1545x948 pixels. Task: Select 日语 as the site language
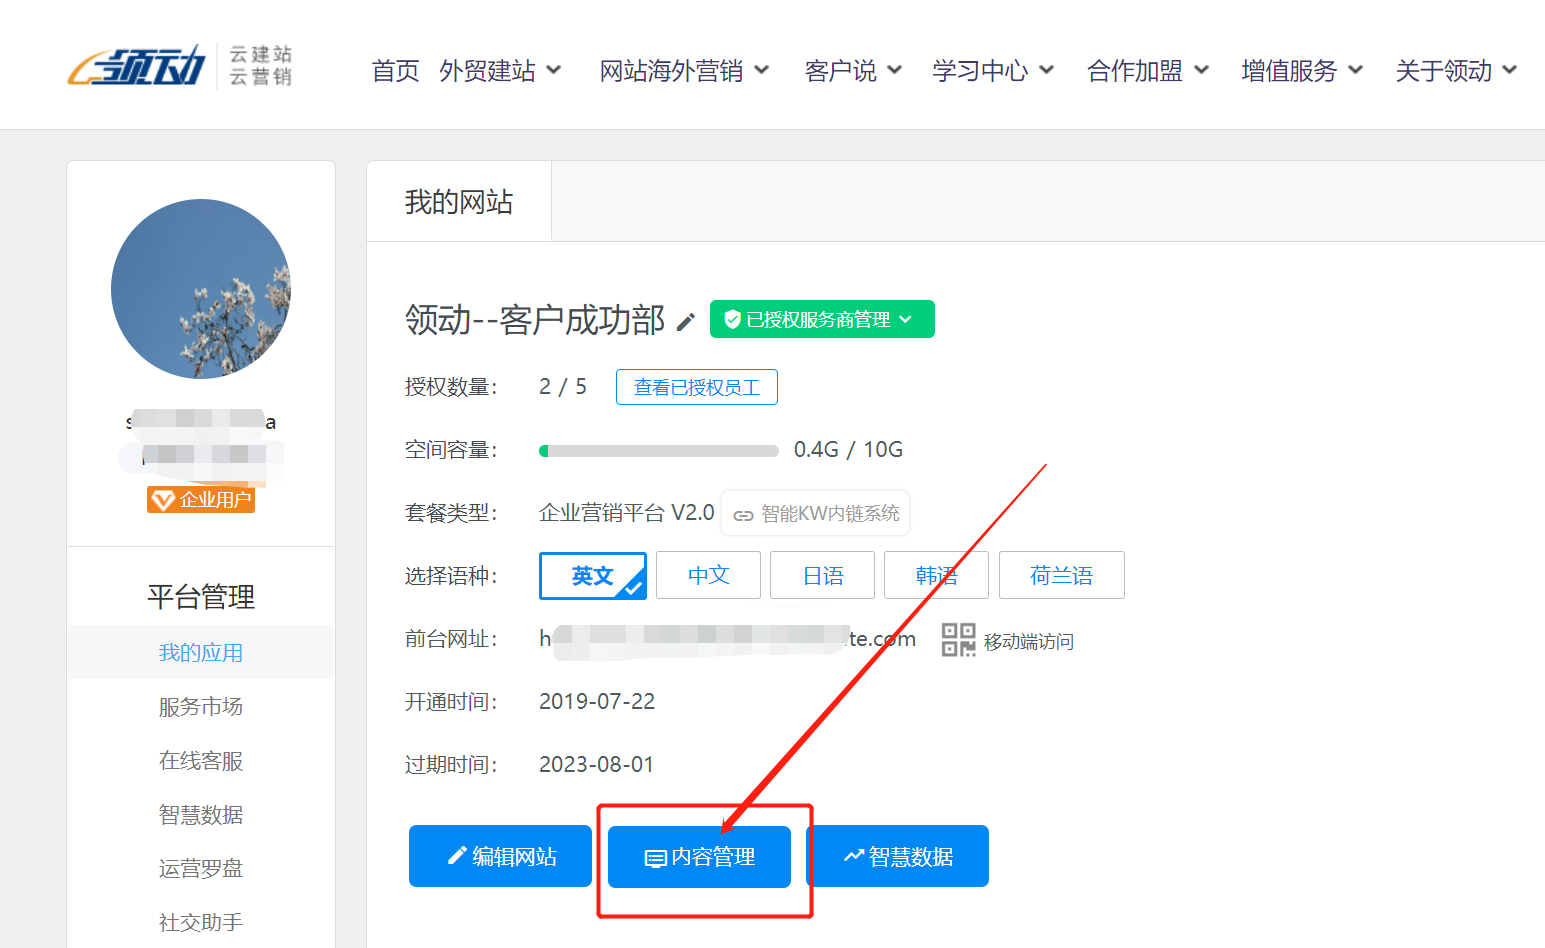point(822,576)
